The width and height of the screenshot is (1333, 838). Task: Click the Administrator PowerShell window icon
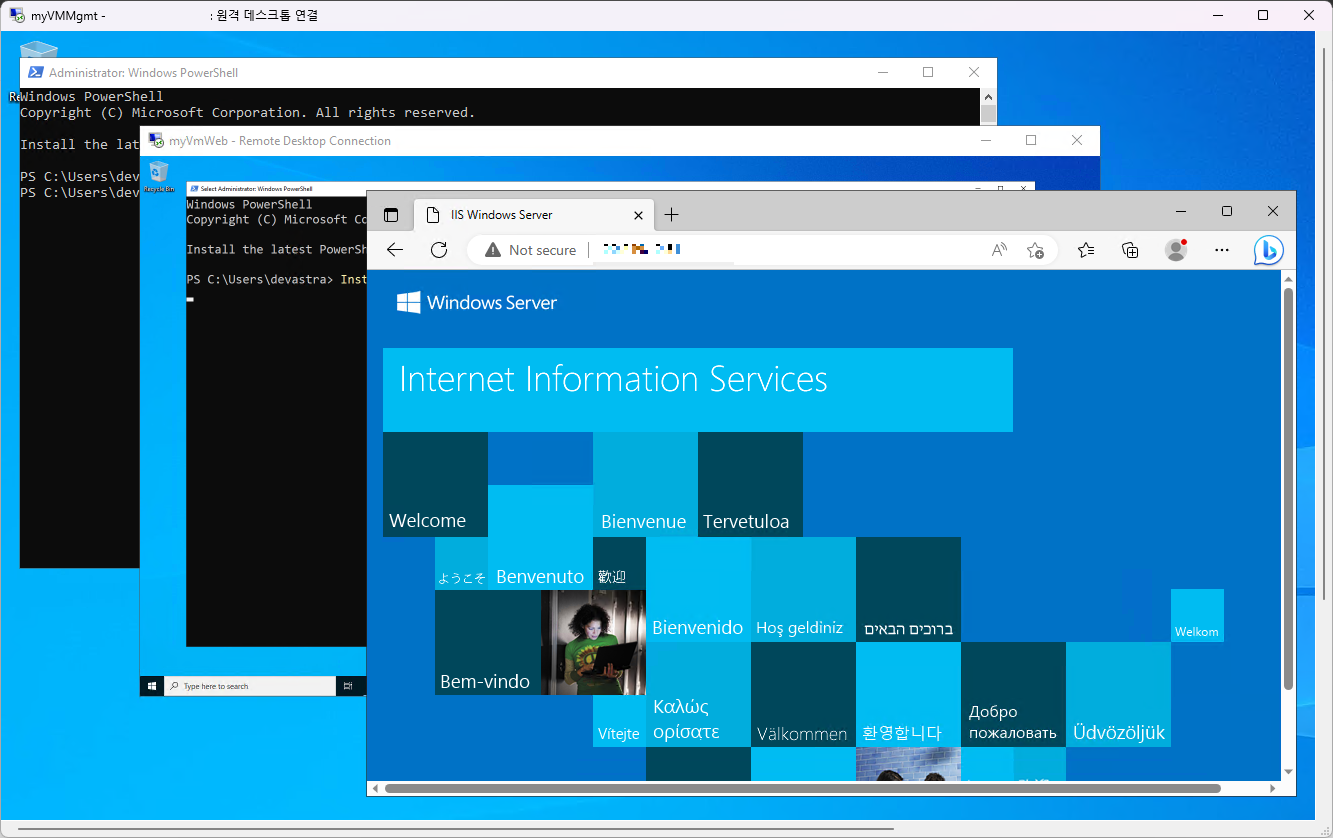pyautogui.click(x=35, y=72)
